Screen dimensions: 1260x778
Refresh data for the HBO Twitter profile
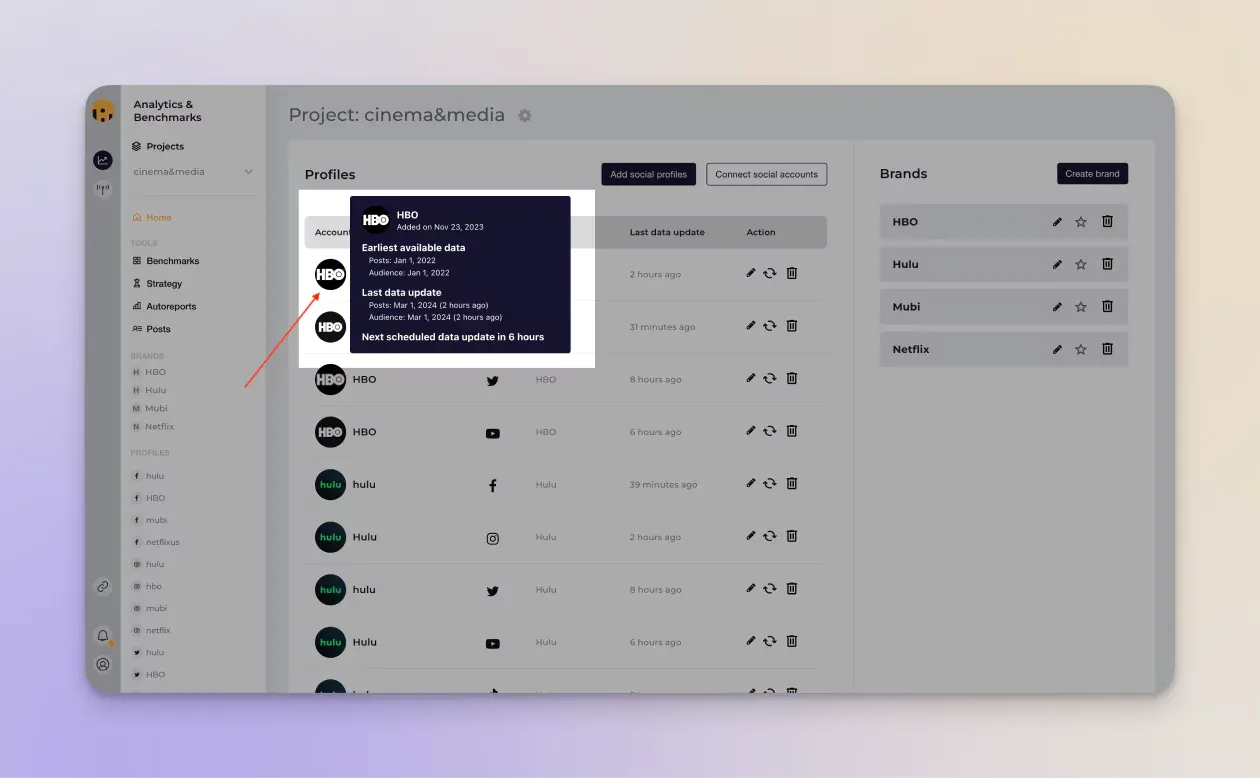(x=770, y=378)
